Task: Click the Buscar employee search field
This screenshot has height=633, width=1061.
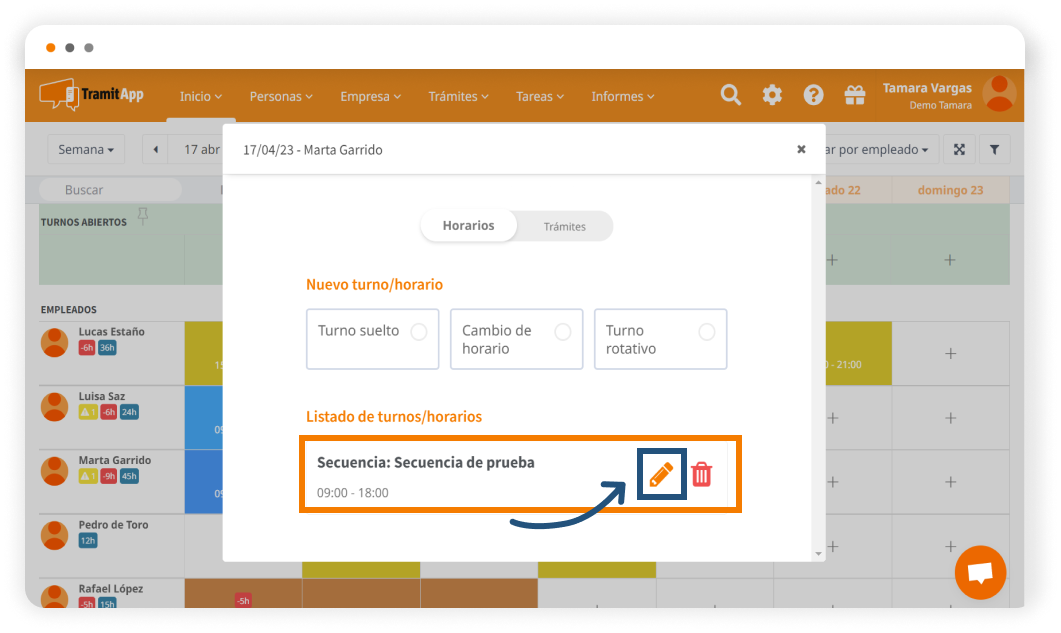Action: [110, 190]
